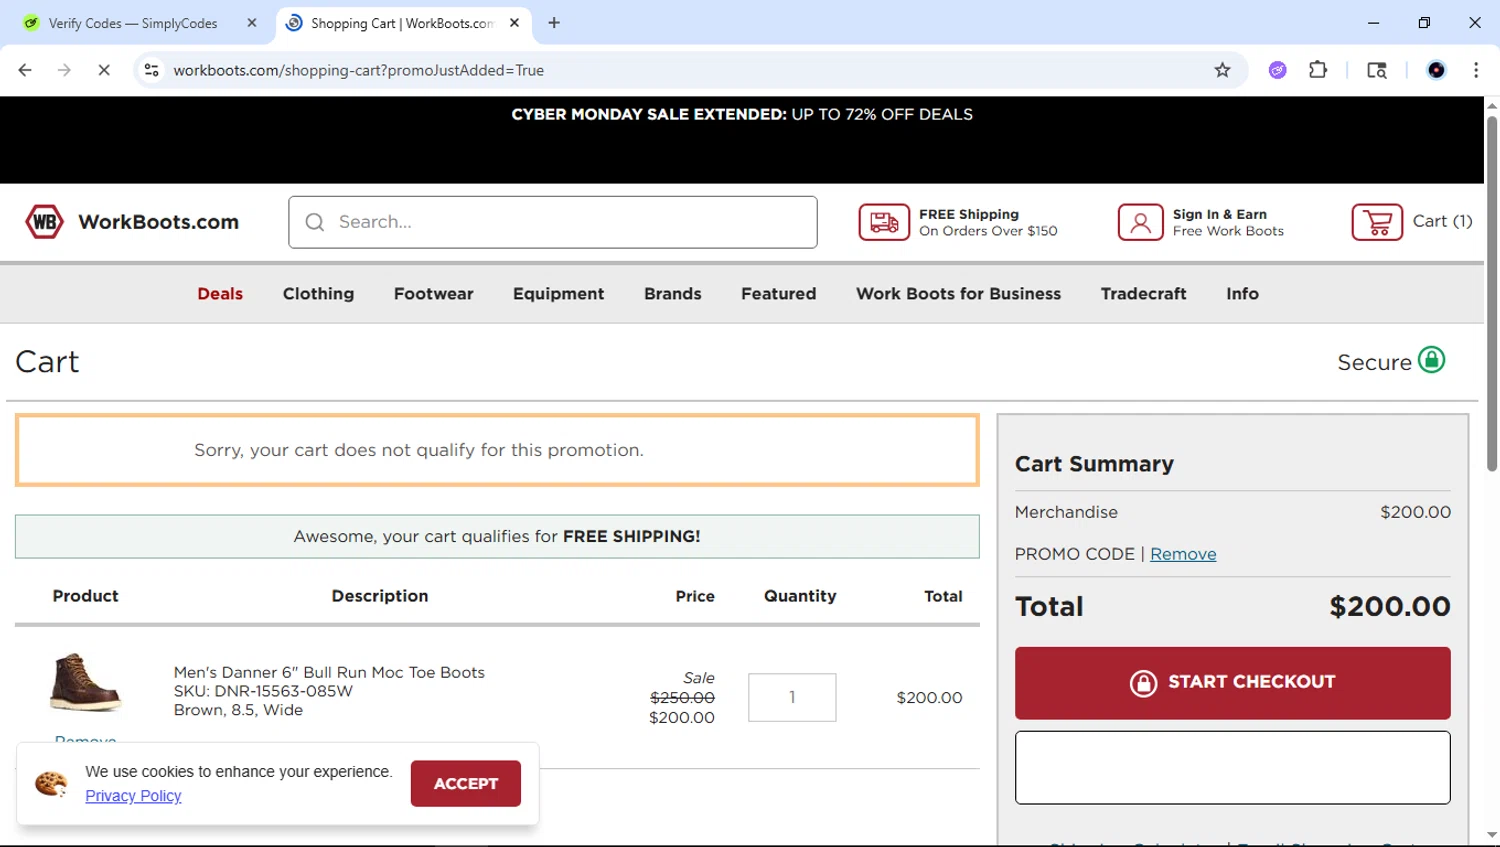Close the Verify Codes SimplyCodes tab

coord(252,23)
